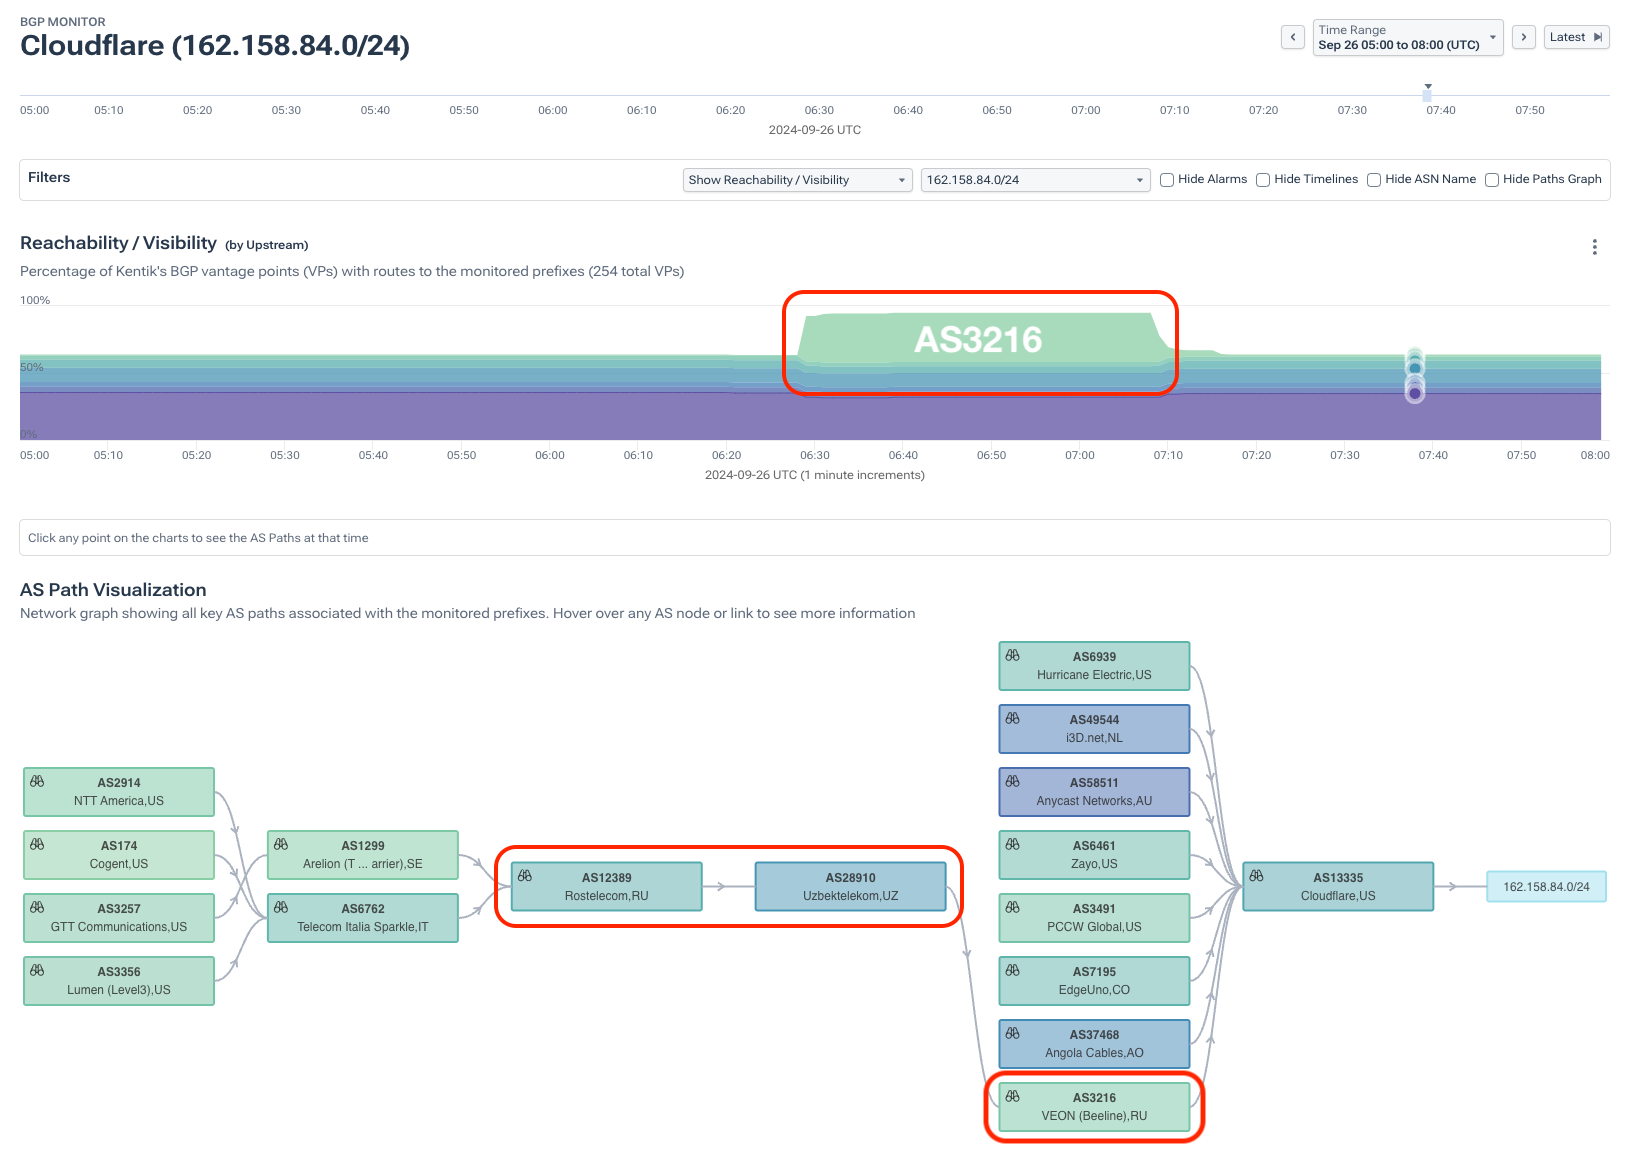1630x1159 pixels.
Task: Go to next time range with right chevron
Action: coord(1524,37)
